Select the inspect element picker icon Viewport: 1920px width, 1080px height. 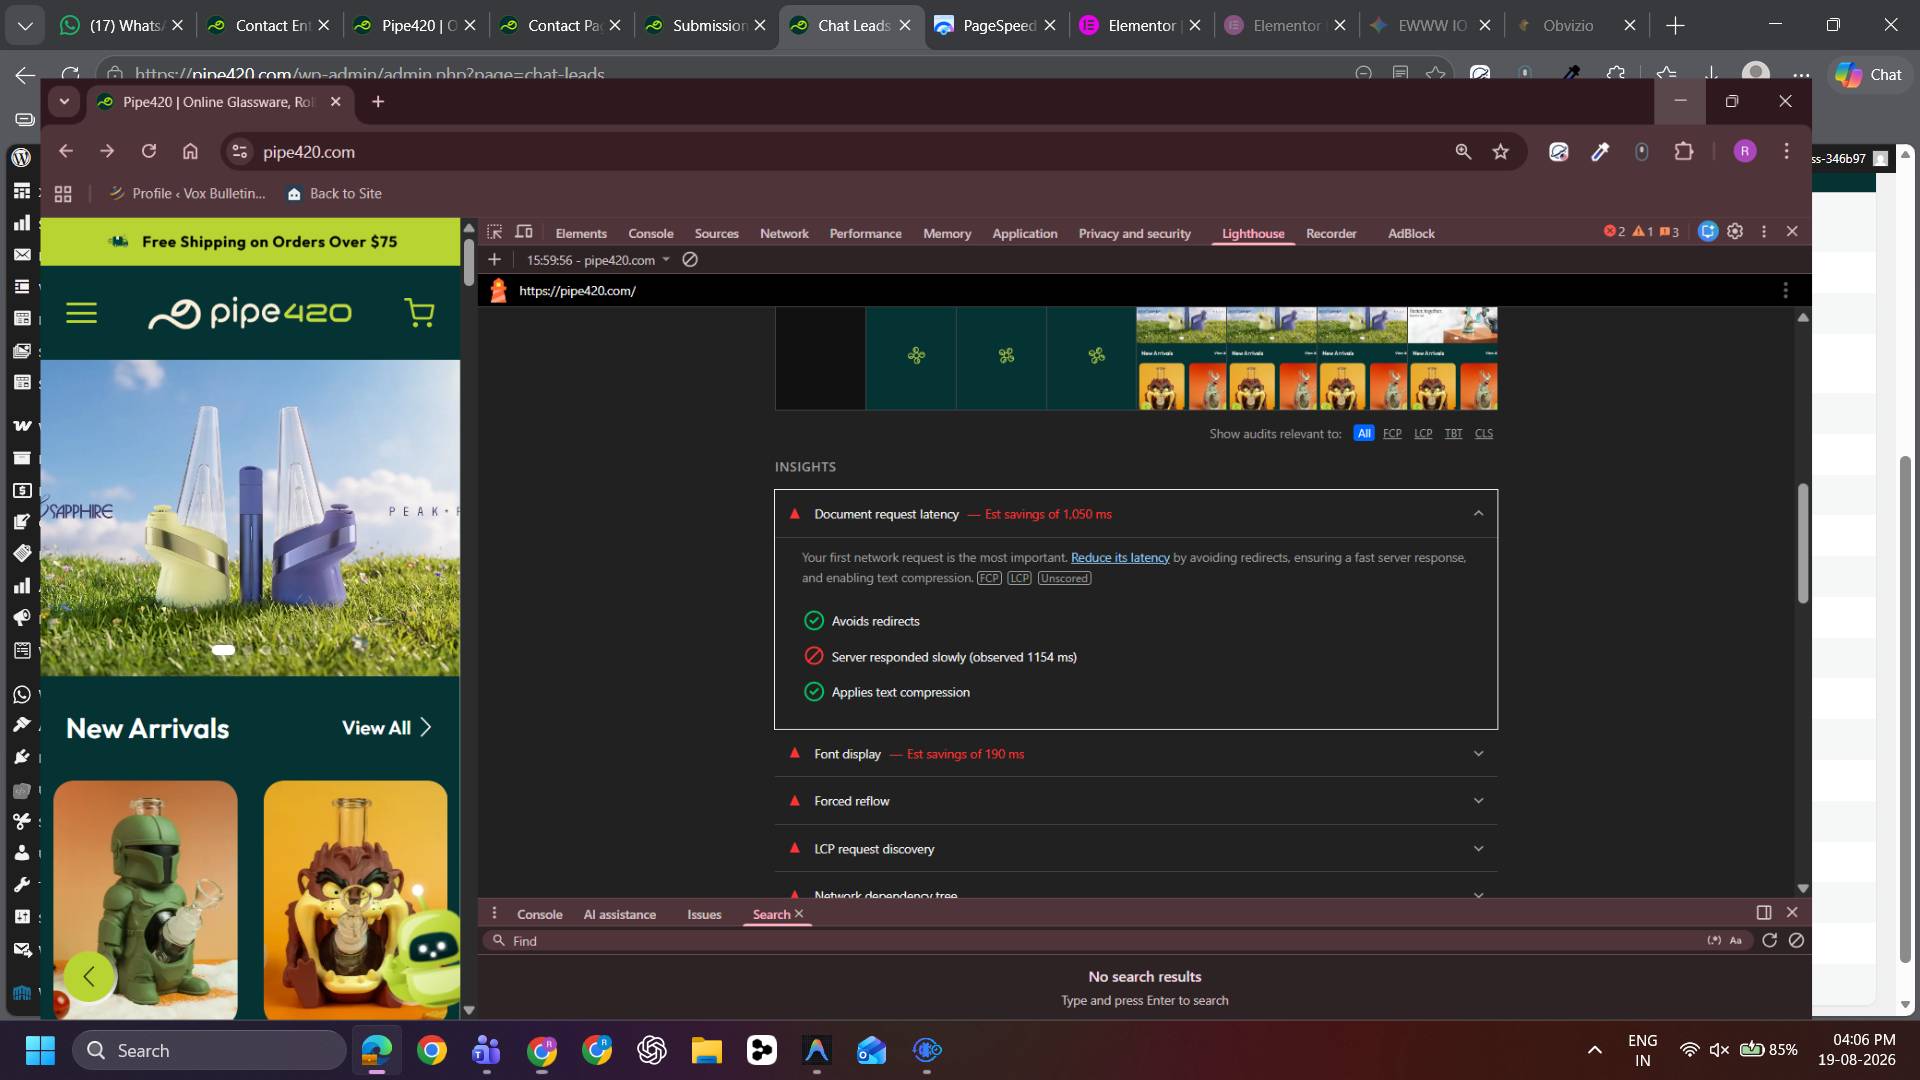(494, 232)
